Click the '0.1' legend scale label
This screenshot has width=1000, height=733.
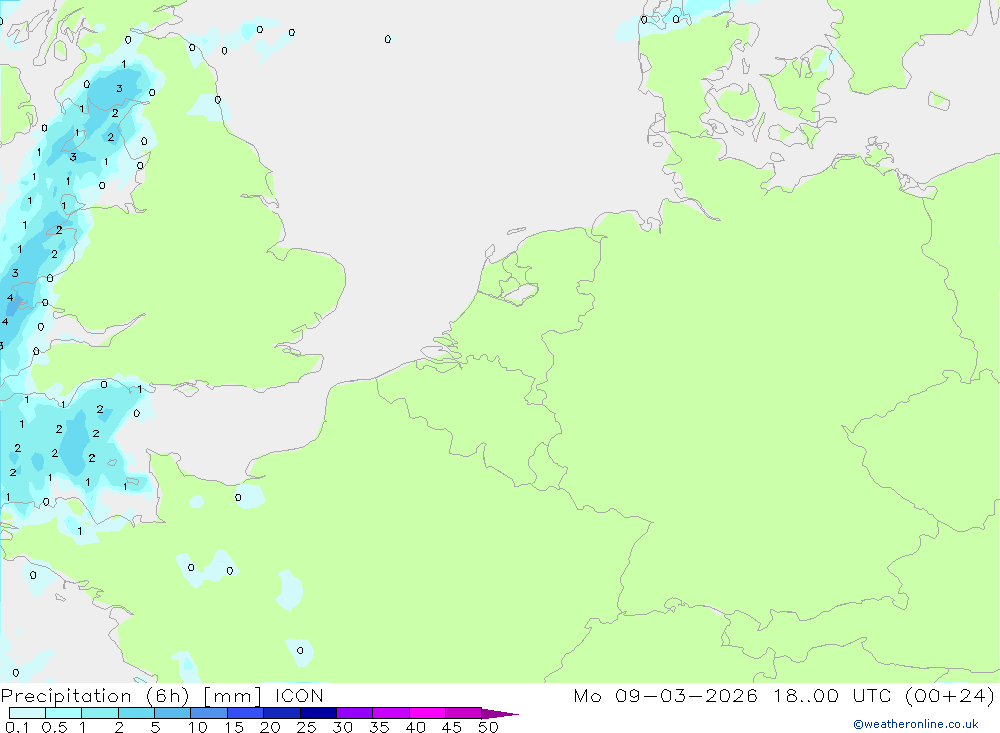click(x=17, y=727)
